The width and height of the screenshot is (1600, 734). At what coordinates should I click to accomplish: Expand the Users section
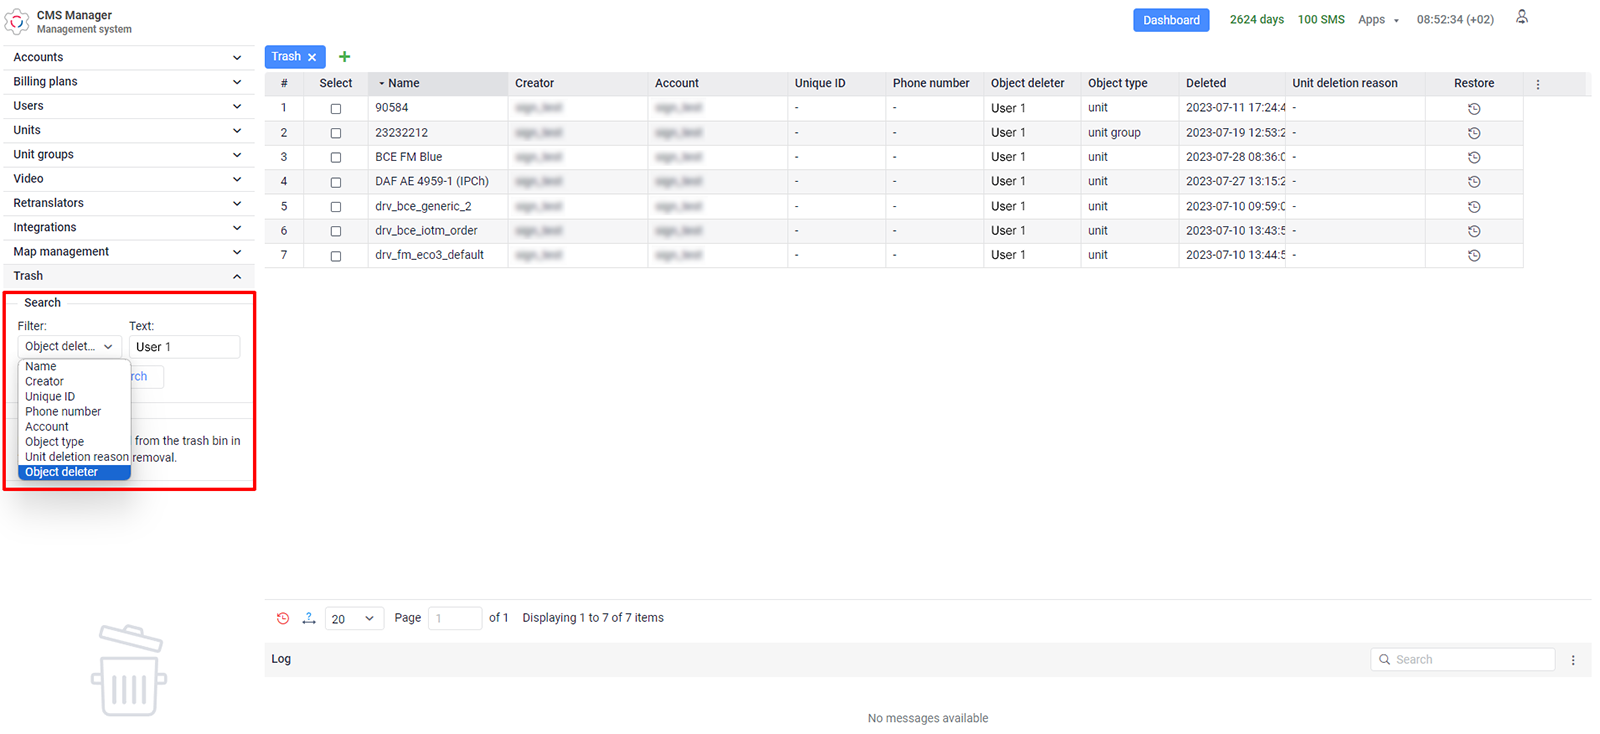click(x=129, y=106)
